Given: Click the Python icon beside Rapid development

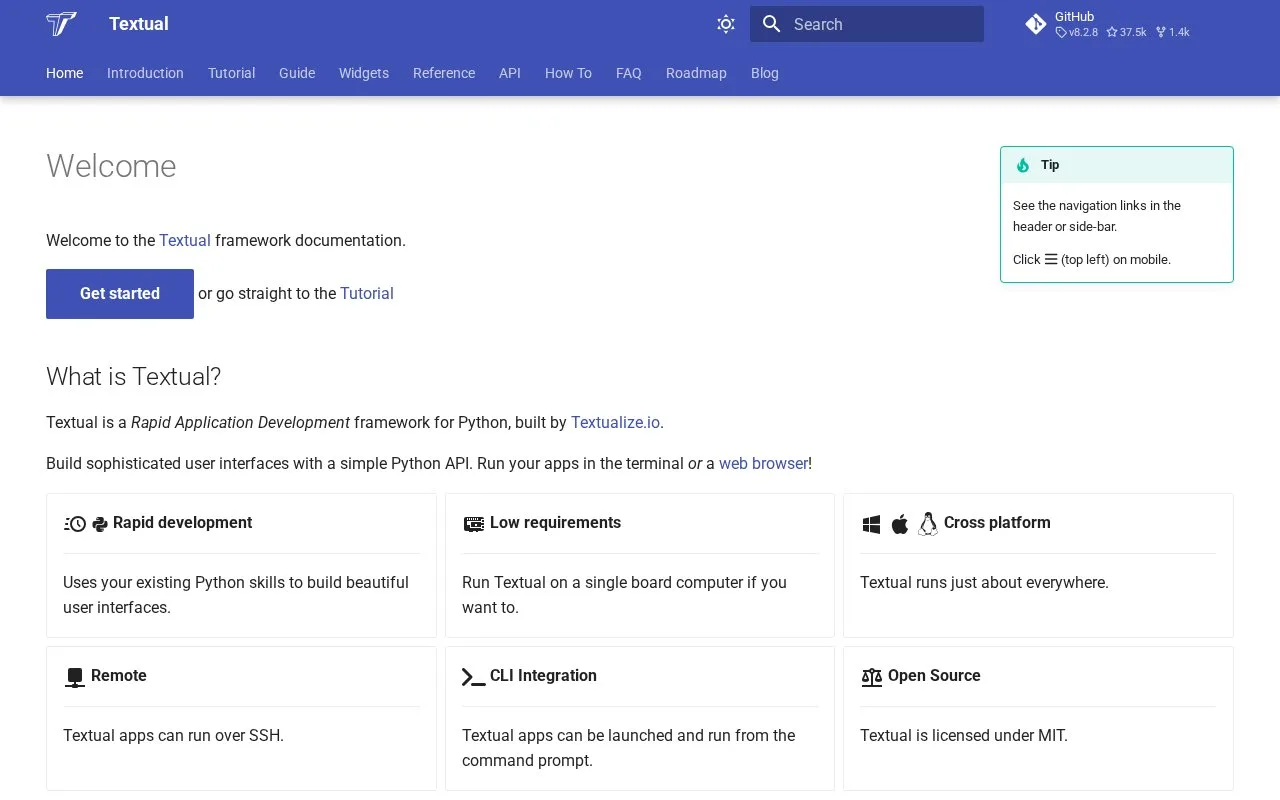Looking at the screenshot, I should 100,523.
